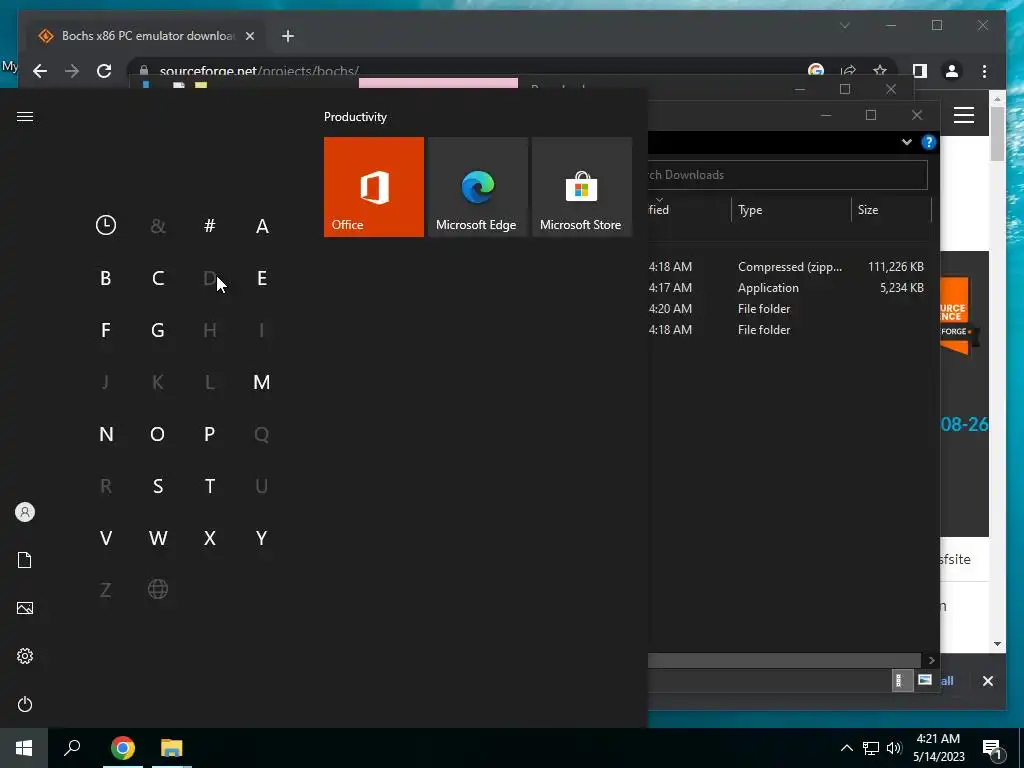1024x768 pixels.
Task: Jump to apps starting with G
Action: click(157, 330)
